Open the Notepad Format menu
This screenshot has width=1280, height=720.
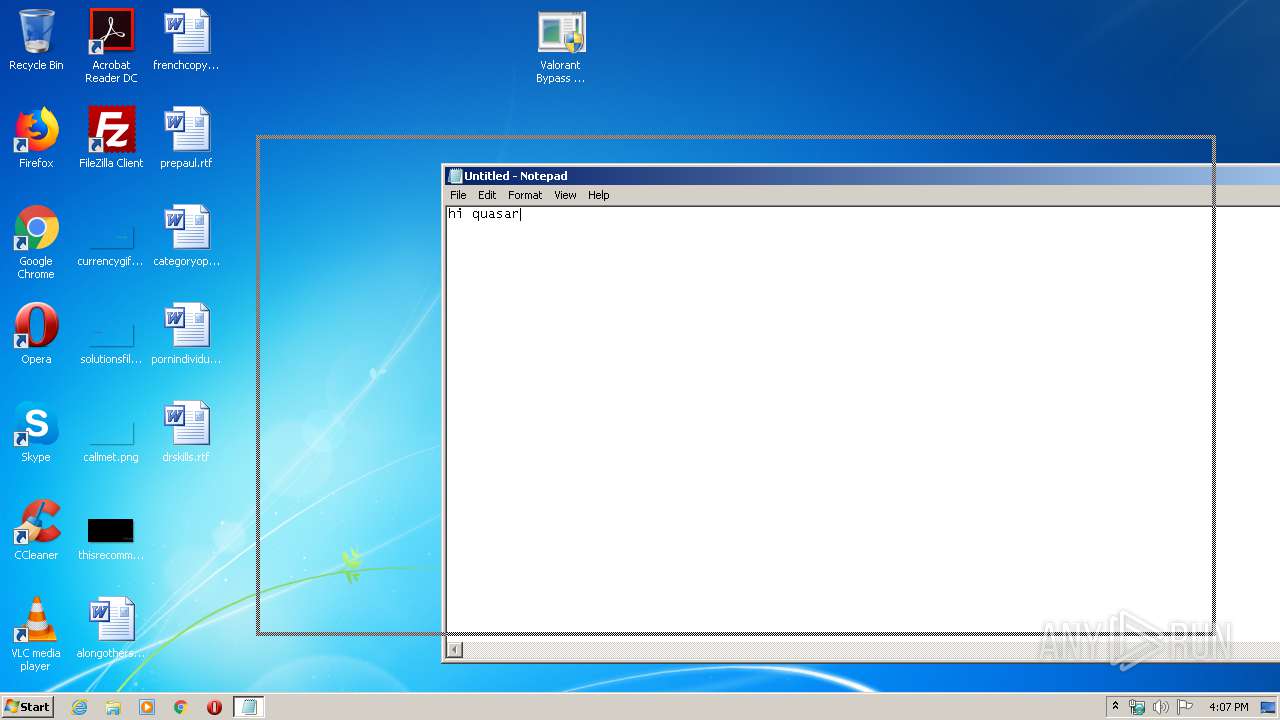[x=525, y=195]
